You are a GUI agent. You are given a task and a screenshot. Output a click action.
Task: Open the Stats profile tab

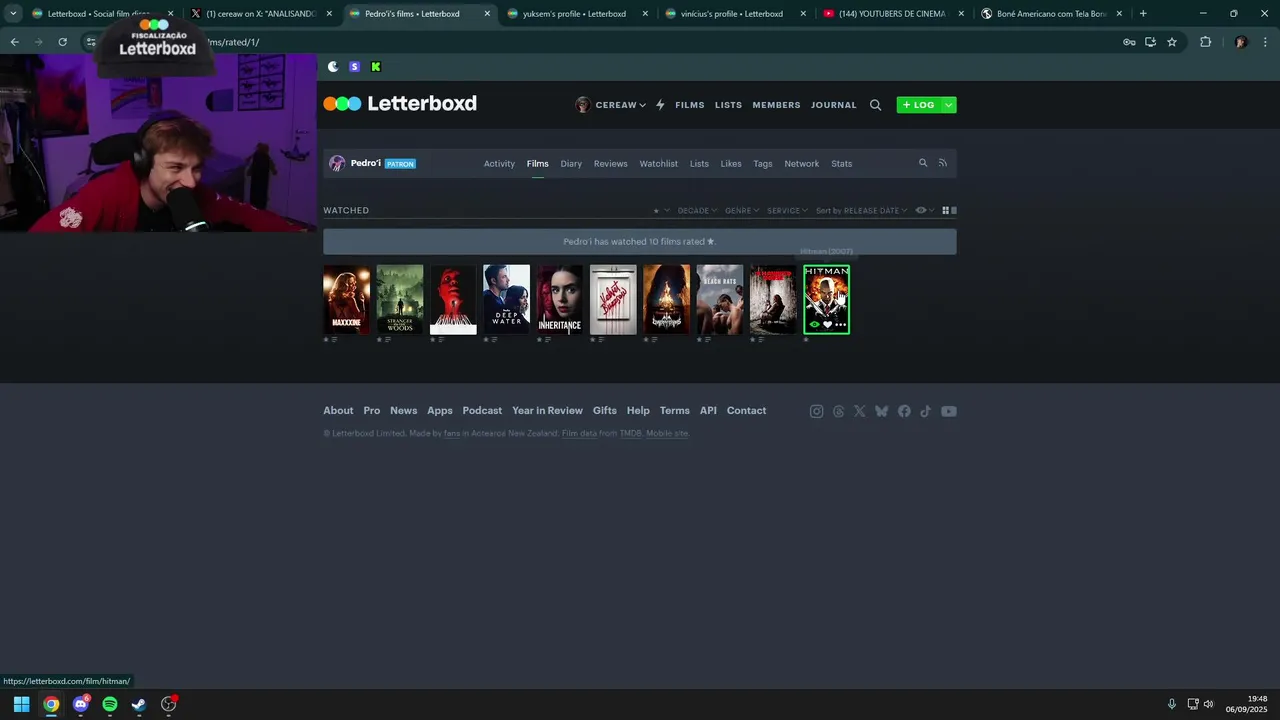click(x=842, y=164)
